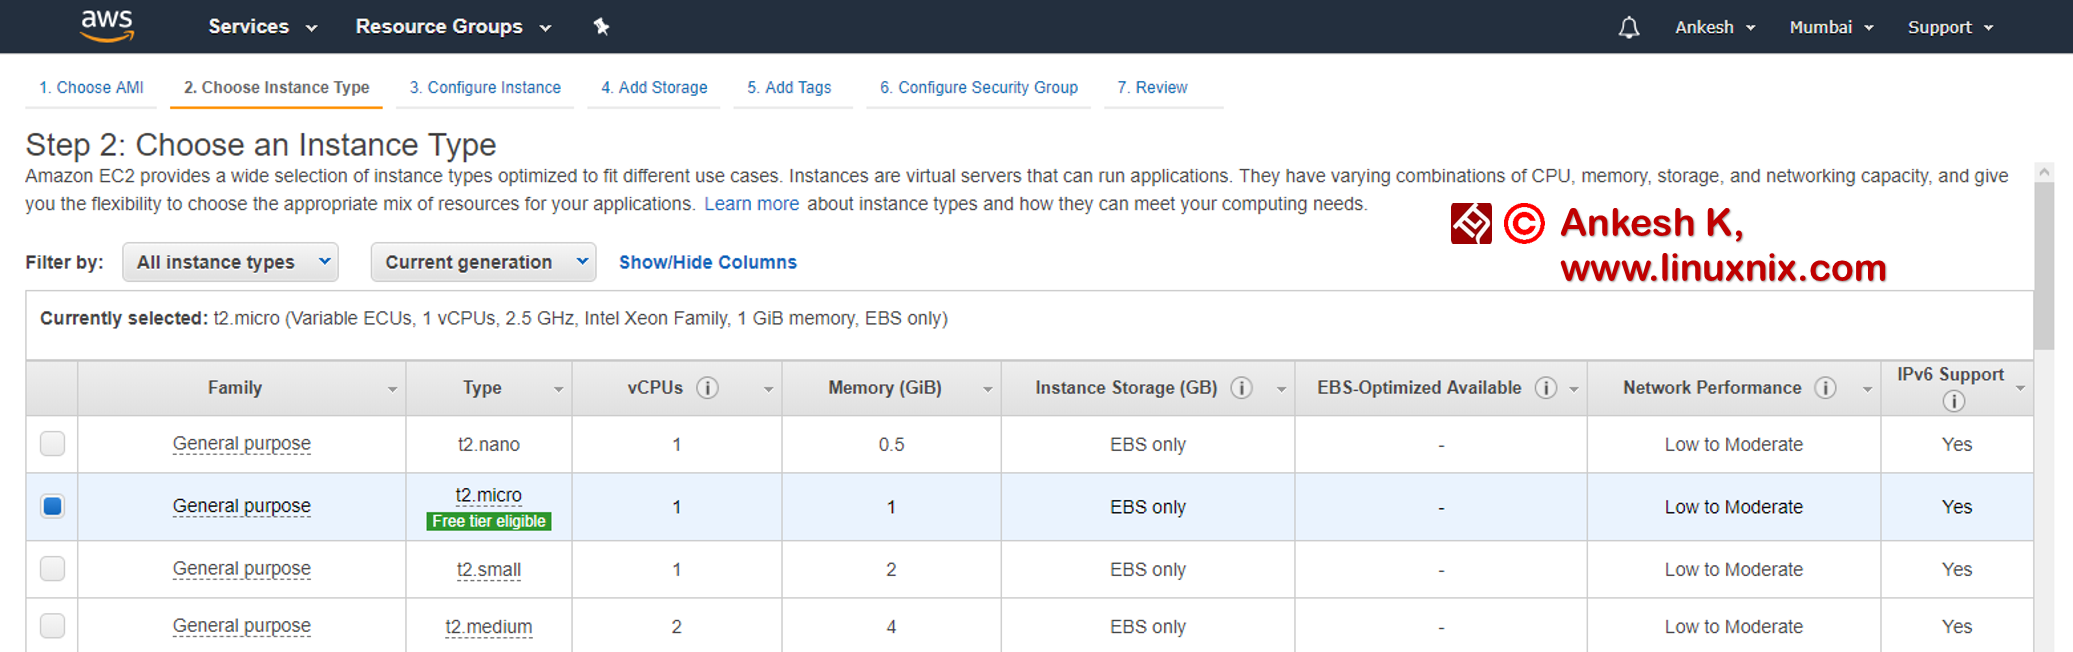
Task: Click the Show/Hide Columns link
Action: [707, 262]
